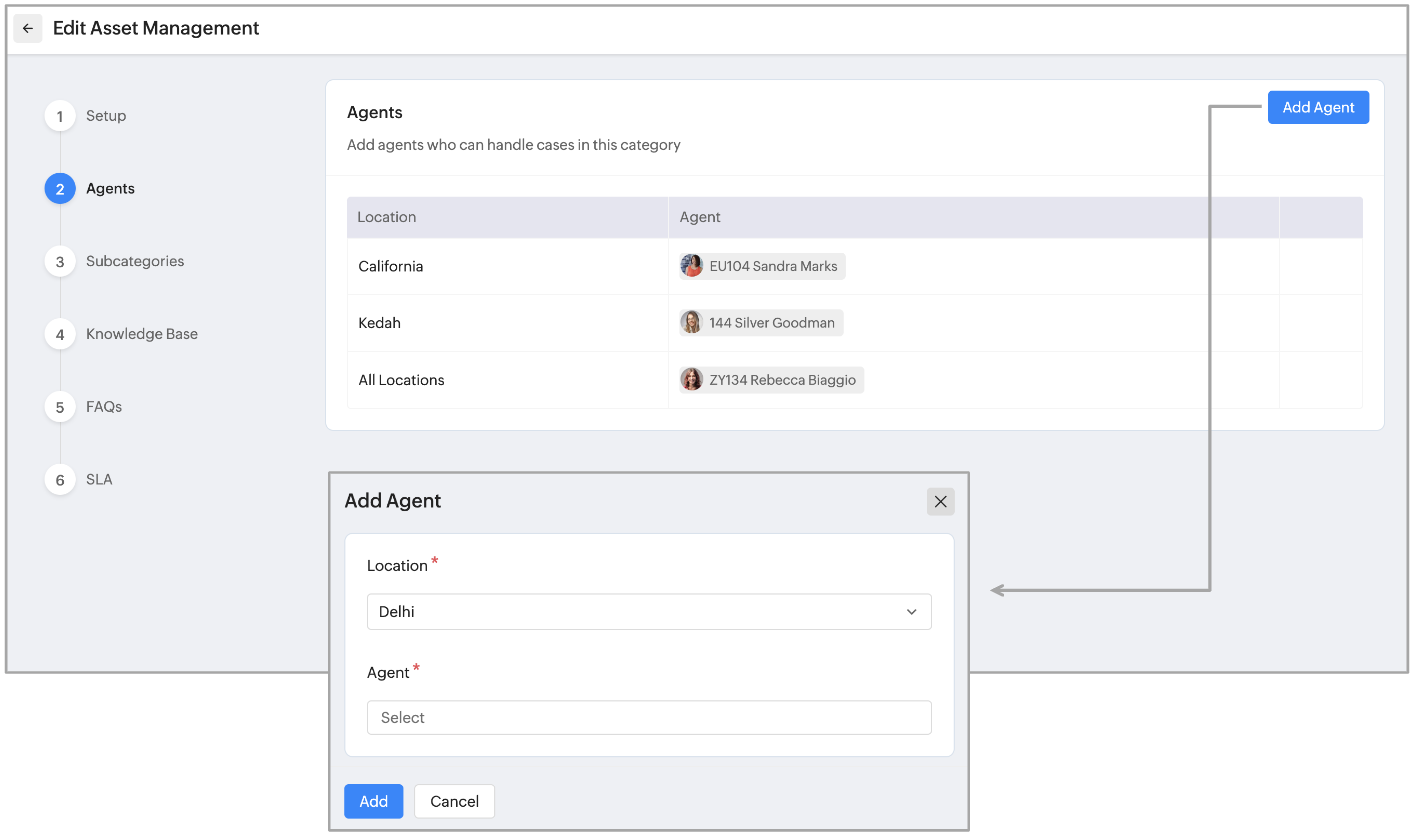Image resolution: width=1416 pixels, height=838 pixels.
Task: Click the All Locations row cell
Action: click(402, 380)
